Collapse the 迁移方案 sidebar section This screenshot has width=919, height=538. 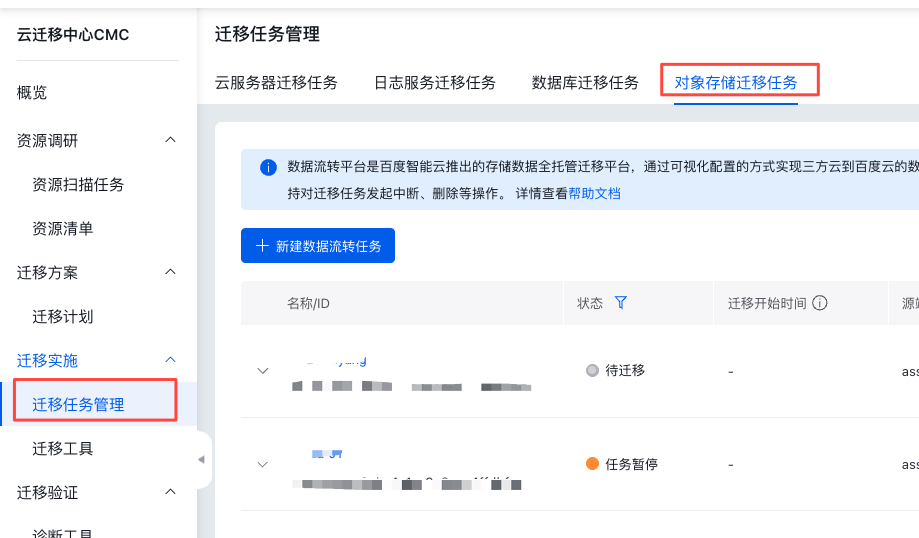pos(170,272)
